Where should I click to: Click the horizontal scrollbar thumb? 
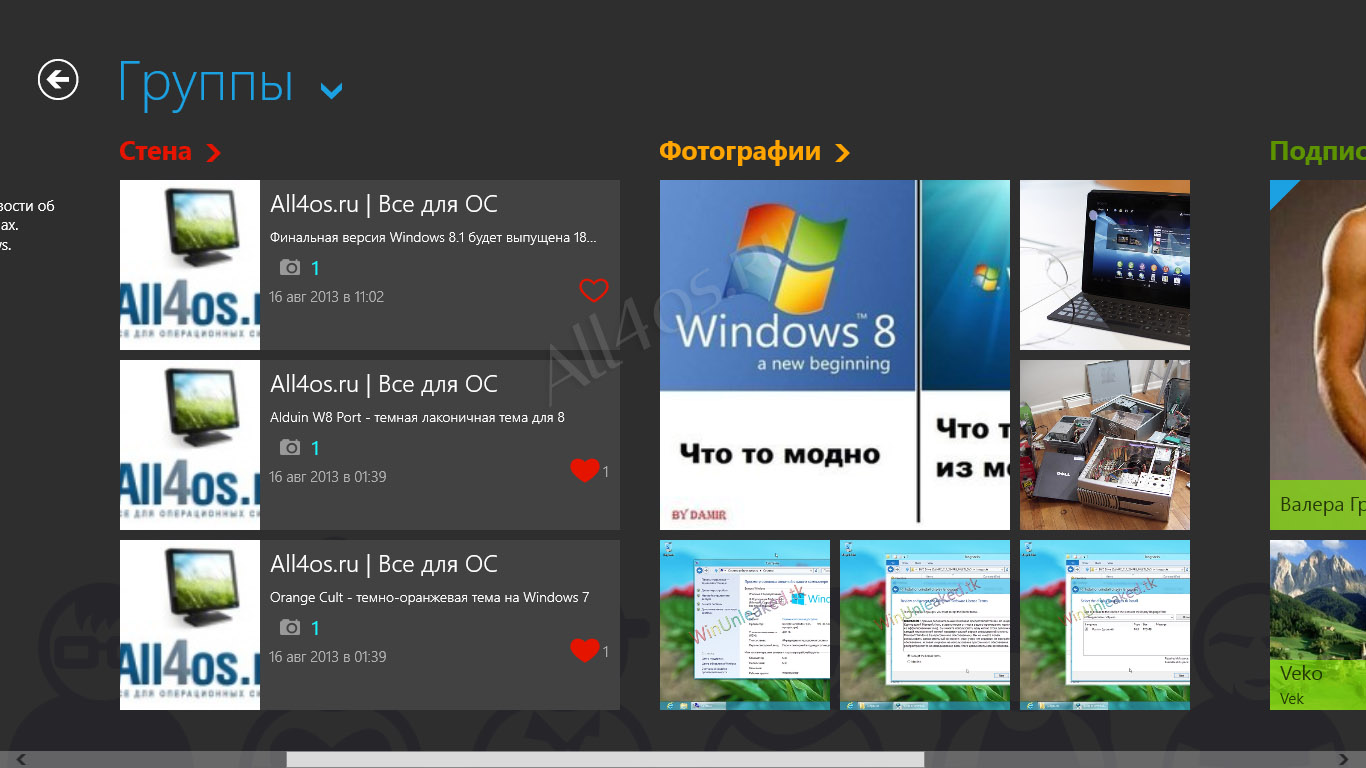click(605, 760)
